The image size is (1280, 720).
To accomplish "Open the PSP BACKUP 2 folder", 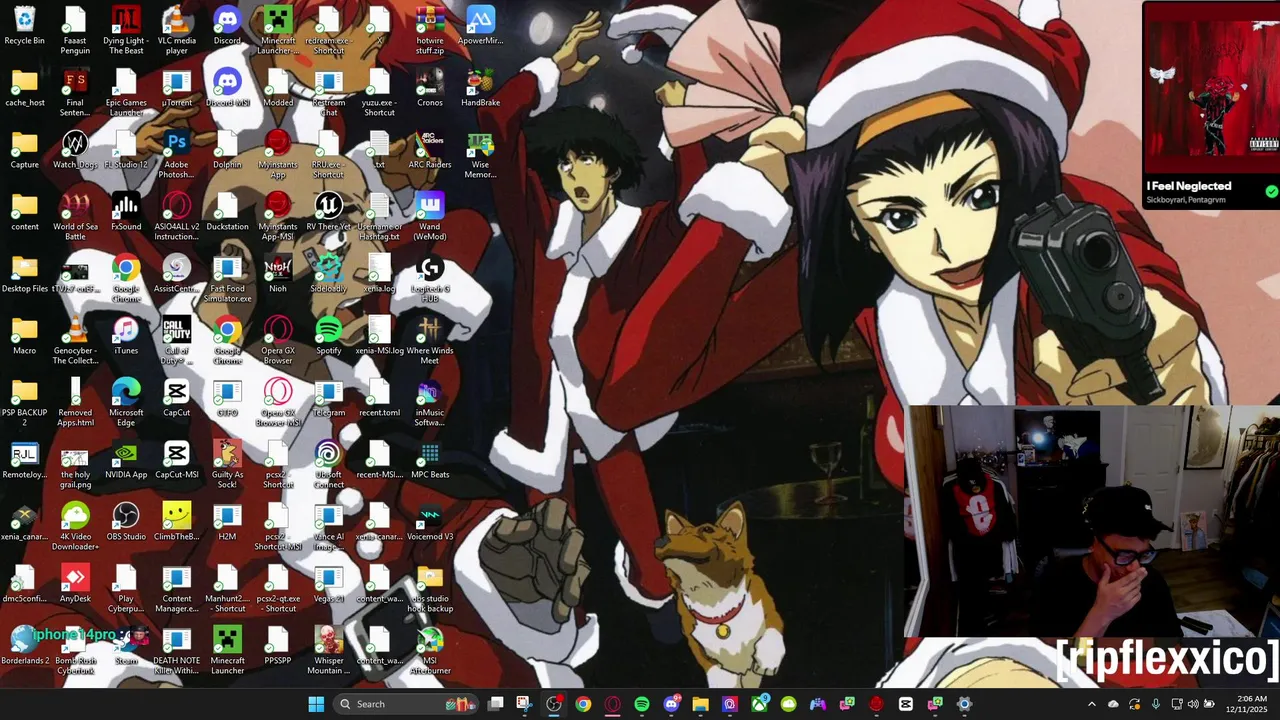I will pos(24,398).
